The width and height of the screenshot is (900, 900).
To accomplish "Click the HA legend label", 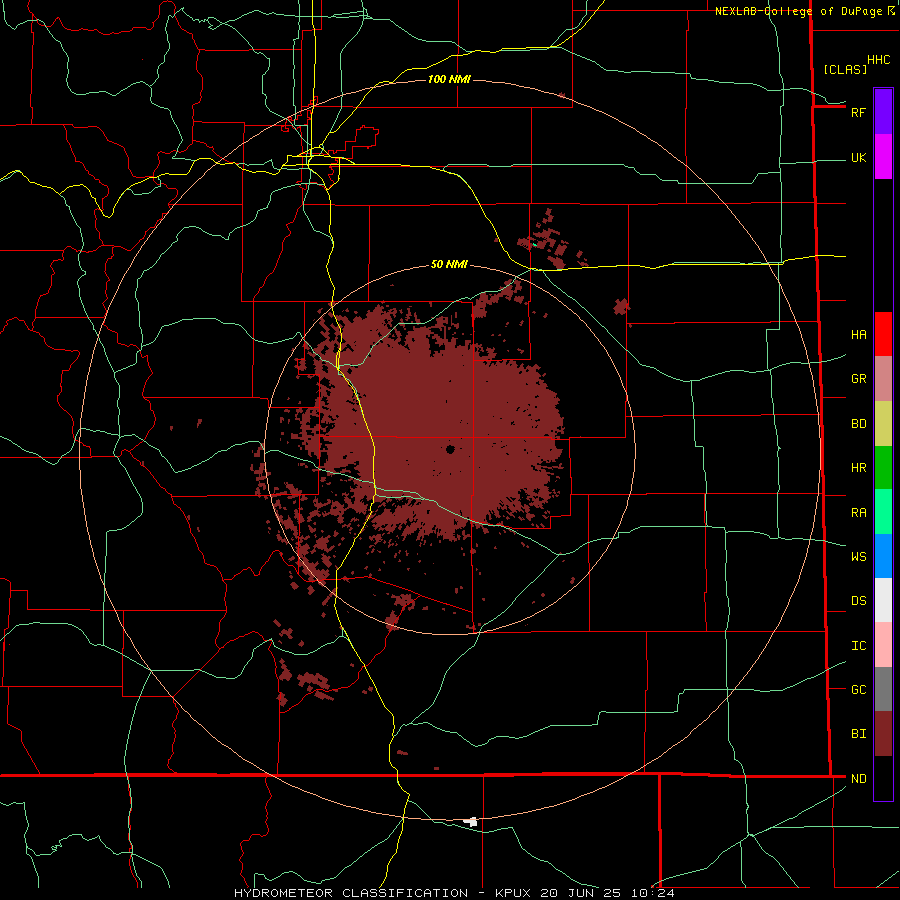I will 858,335.
